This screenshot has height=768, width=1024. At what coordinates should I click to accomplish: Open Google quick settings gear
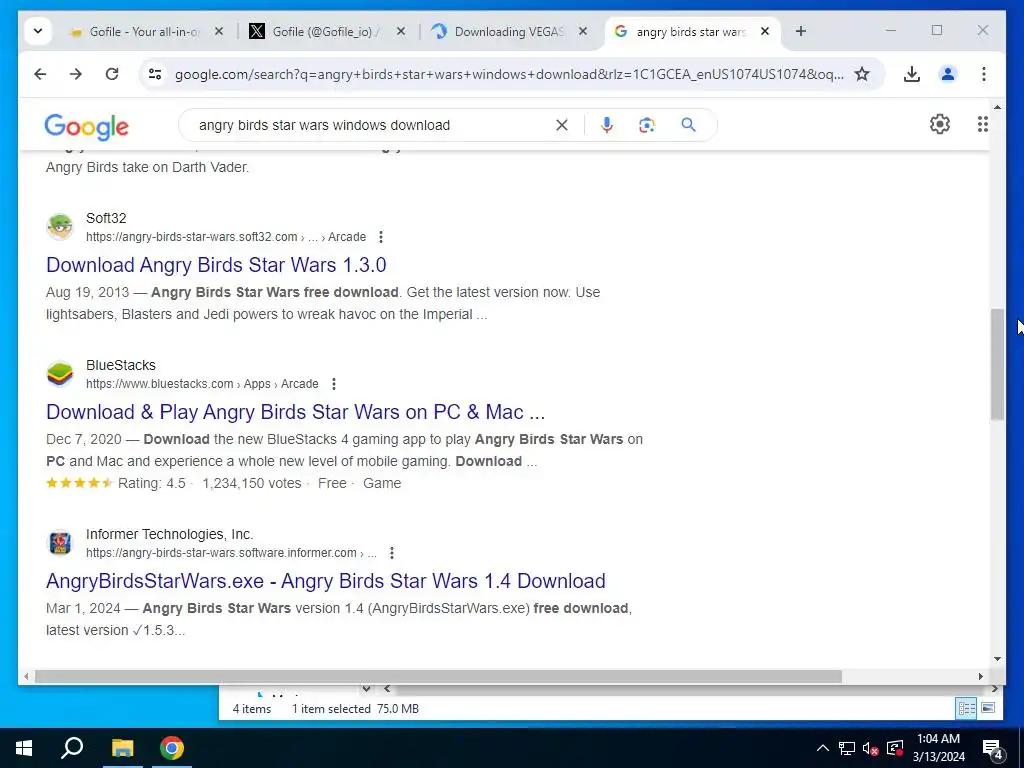click(x=940, y=124)
